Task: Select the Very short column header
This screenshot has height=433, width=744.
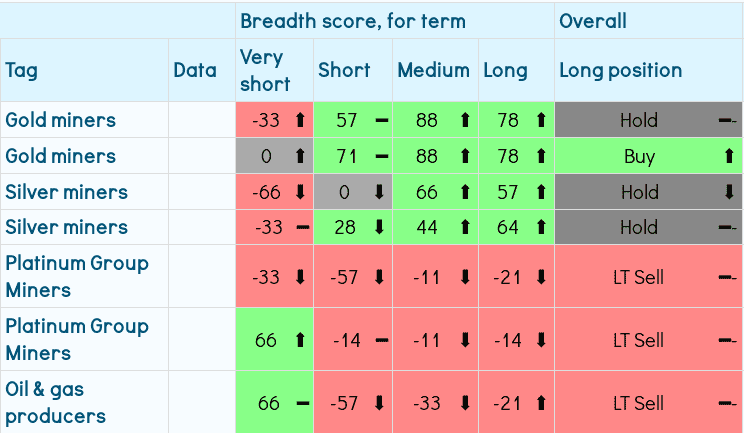Action: (x=262, y=70)
